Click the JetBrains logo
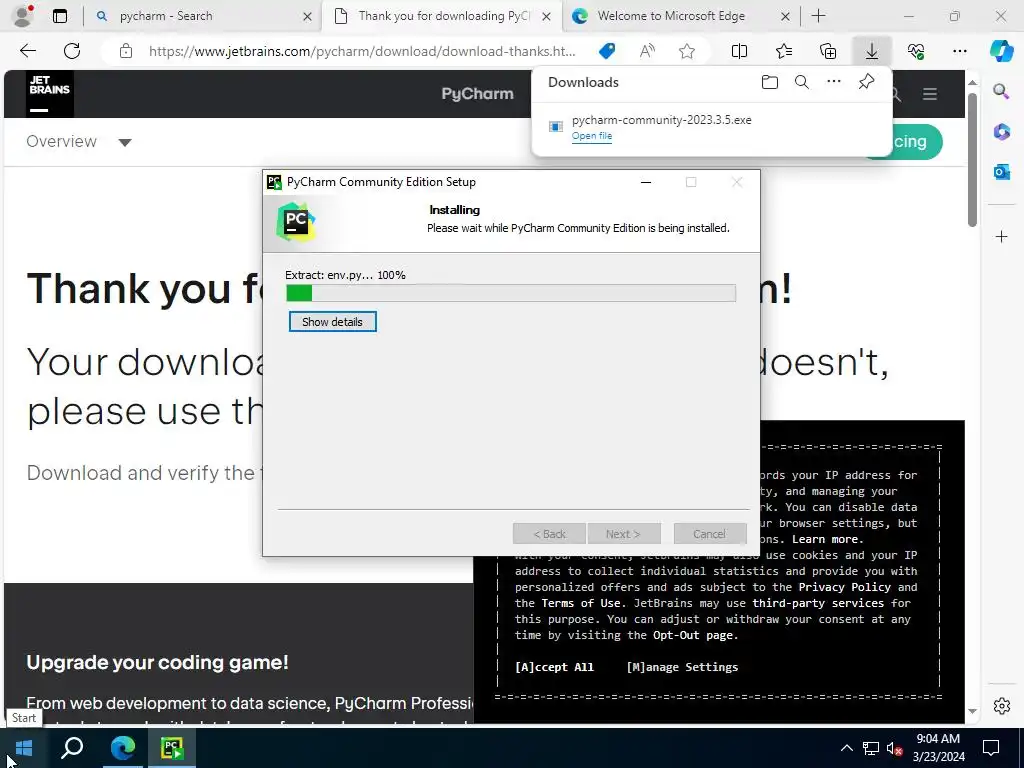Image resolution: width=1024 pixels, height=768 pixels. click(50, 94)
